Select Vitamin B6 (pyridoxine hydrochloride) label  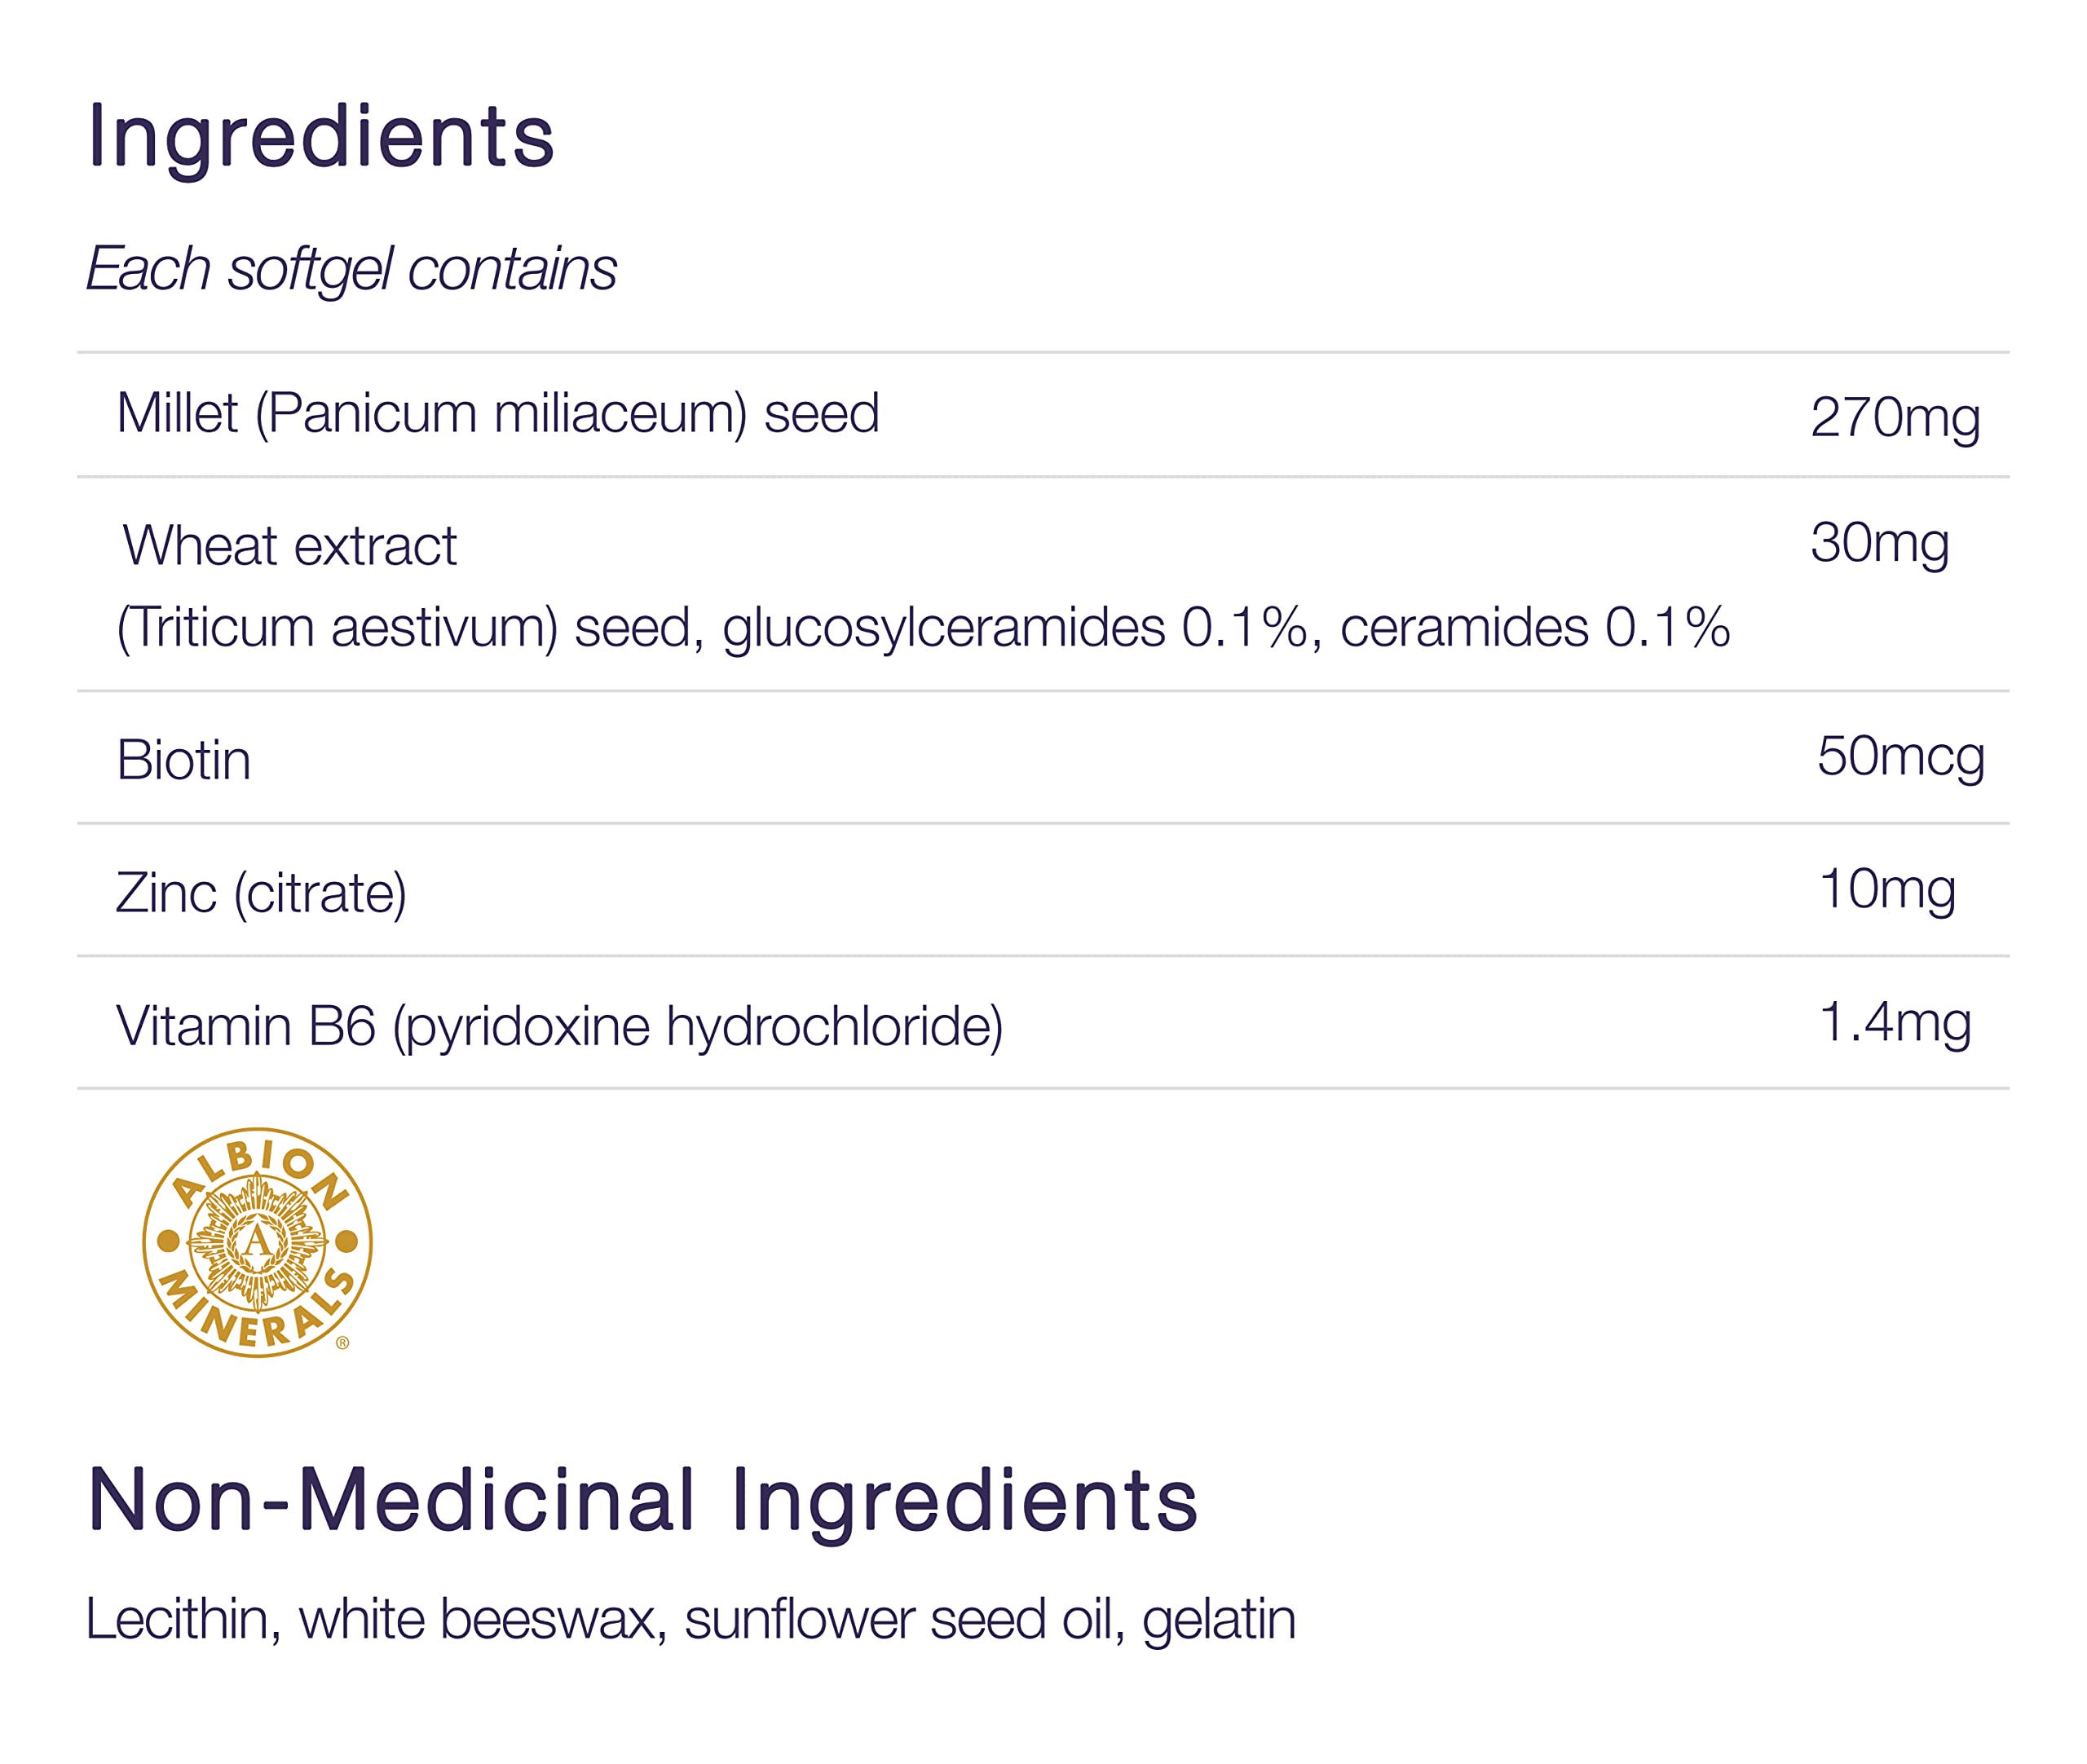click(x=560, y=1028)
